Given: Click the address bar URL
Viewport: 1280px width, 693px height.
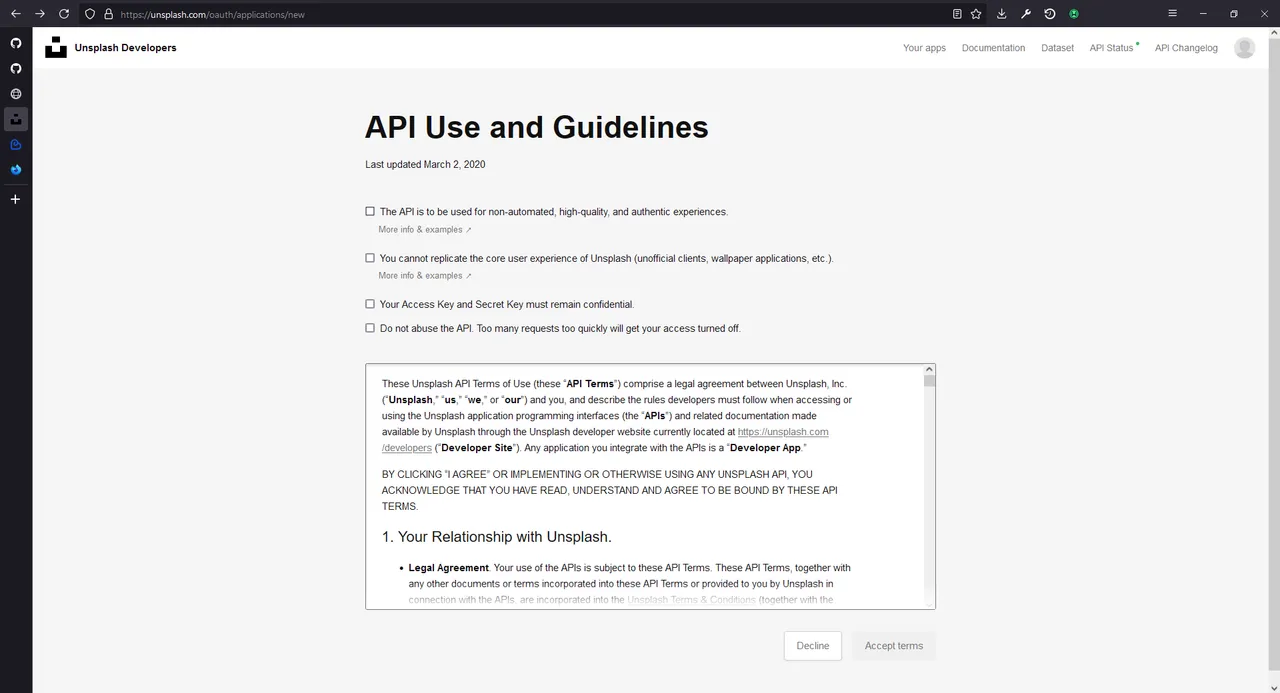Looking at the screenshot, I should (x=212, y=14).
